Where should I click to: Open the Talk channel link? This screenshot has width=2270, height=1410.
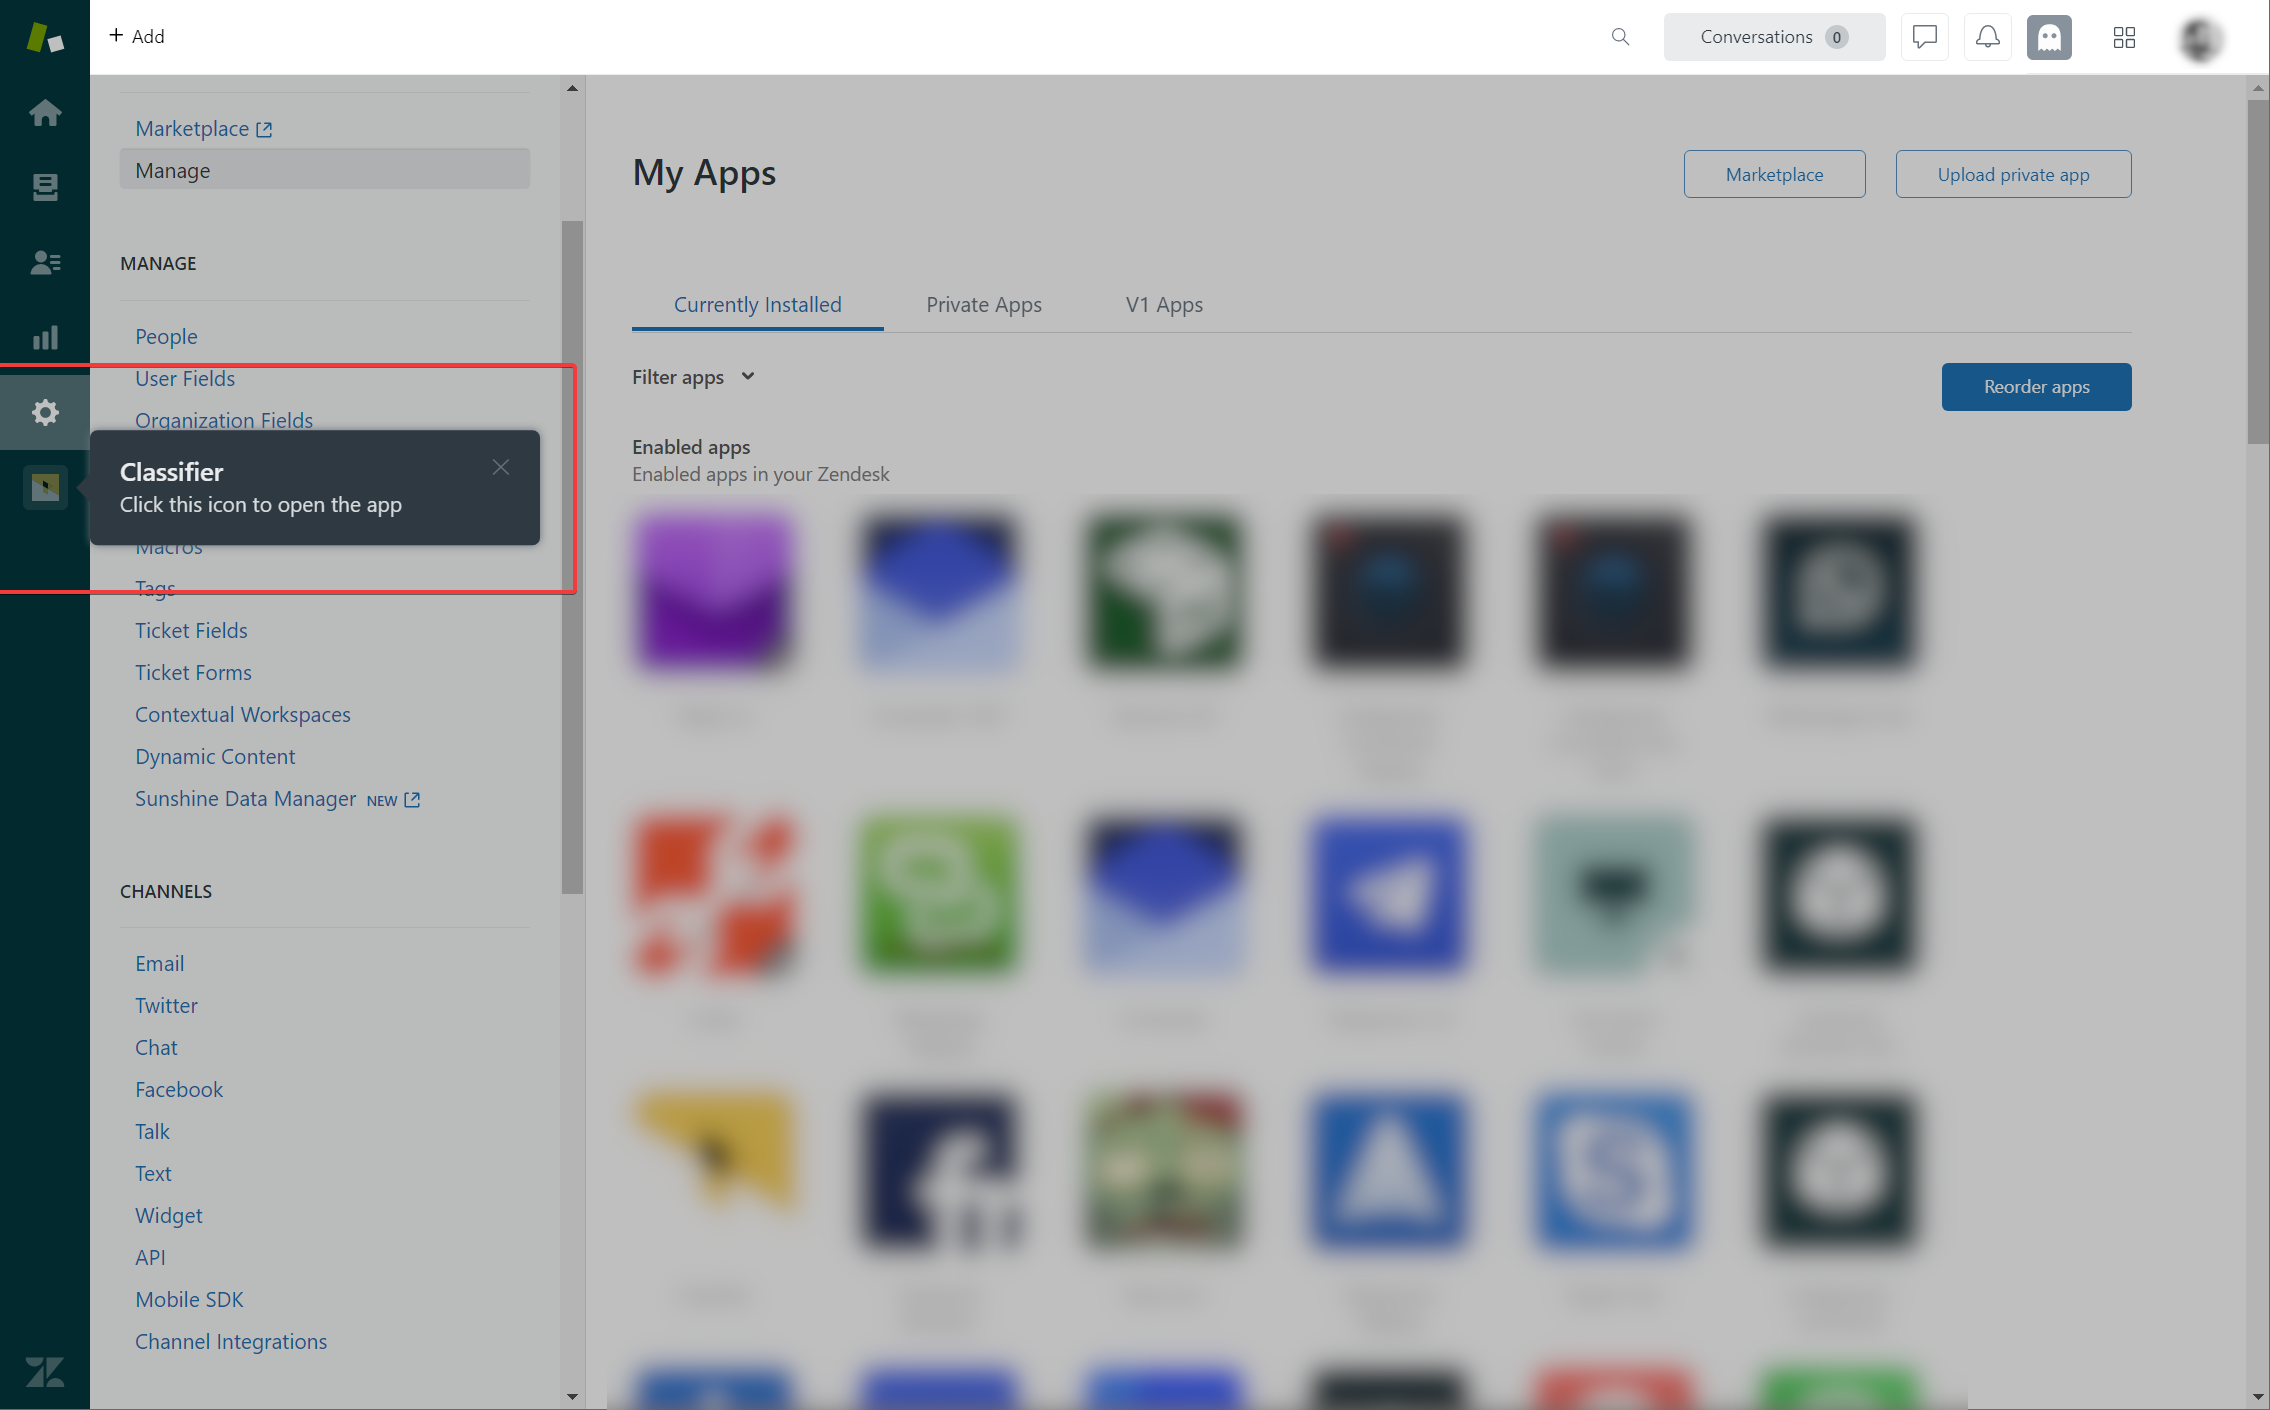pos(152,1131)
